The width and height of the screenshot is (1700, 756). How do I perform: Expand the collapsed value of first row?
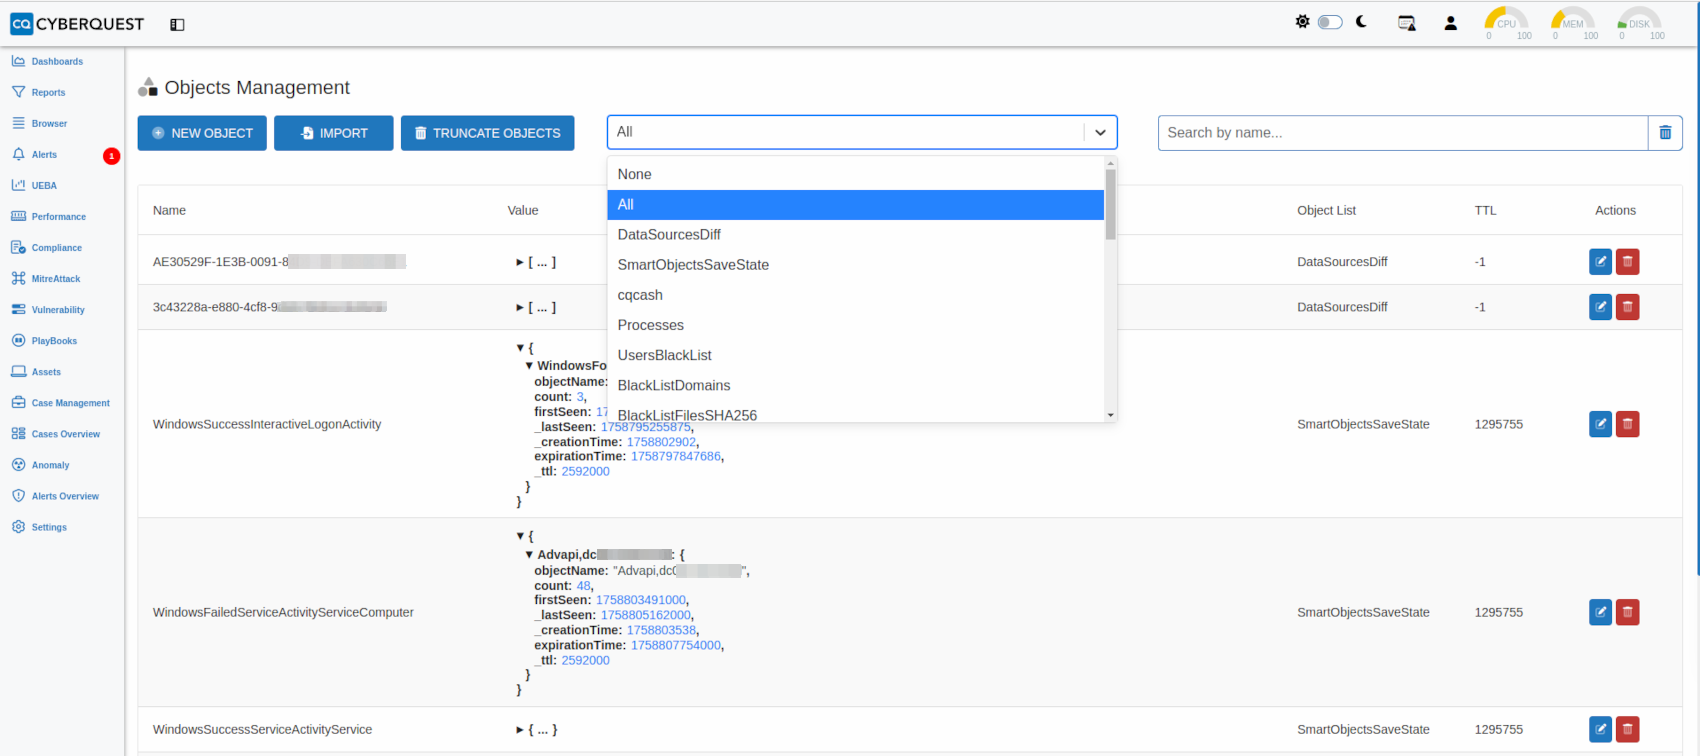[520, 262]
